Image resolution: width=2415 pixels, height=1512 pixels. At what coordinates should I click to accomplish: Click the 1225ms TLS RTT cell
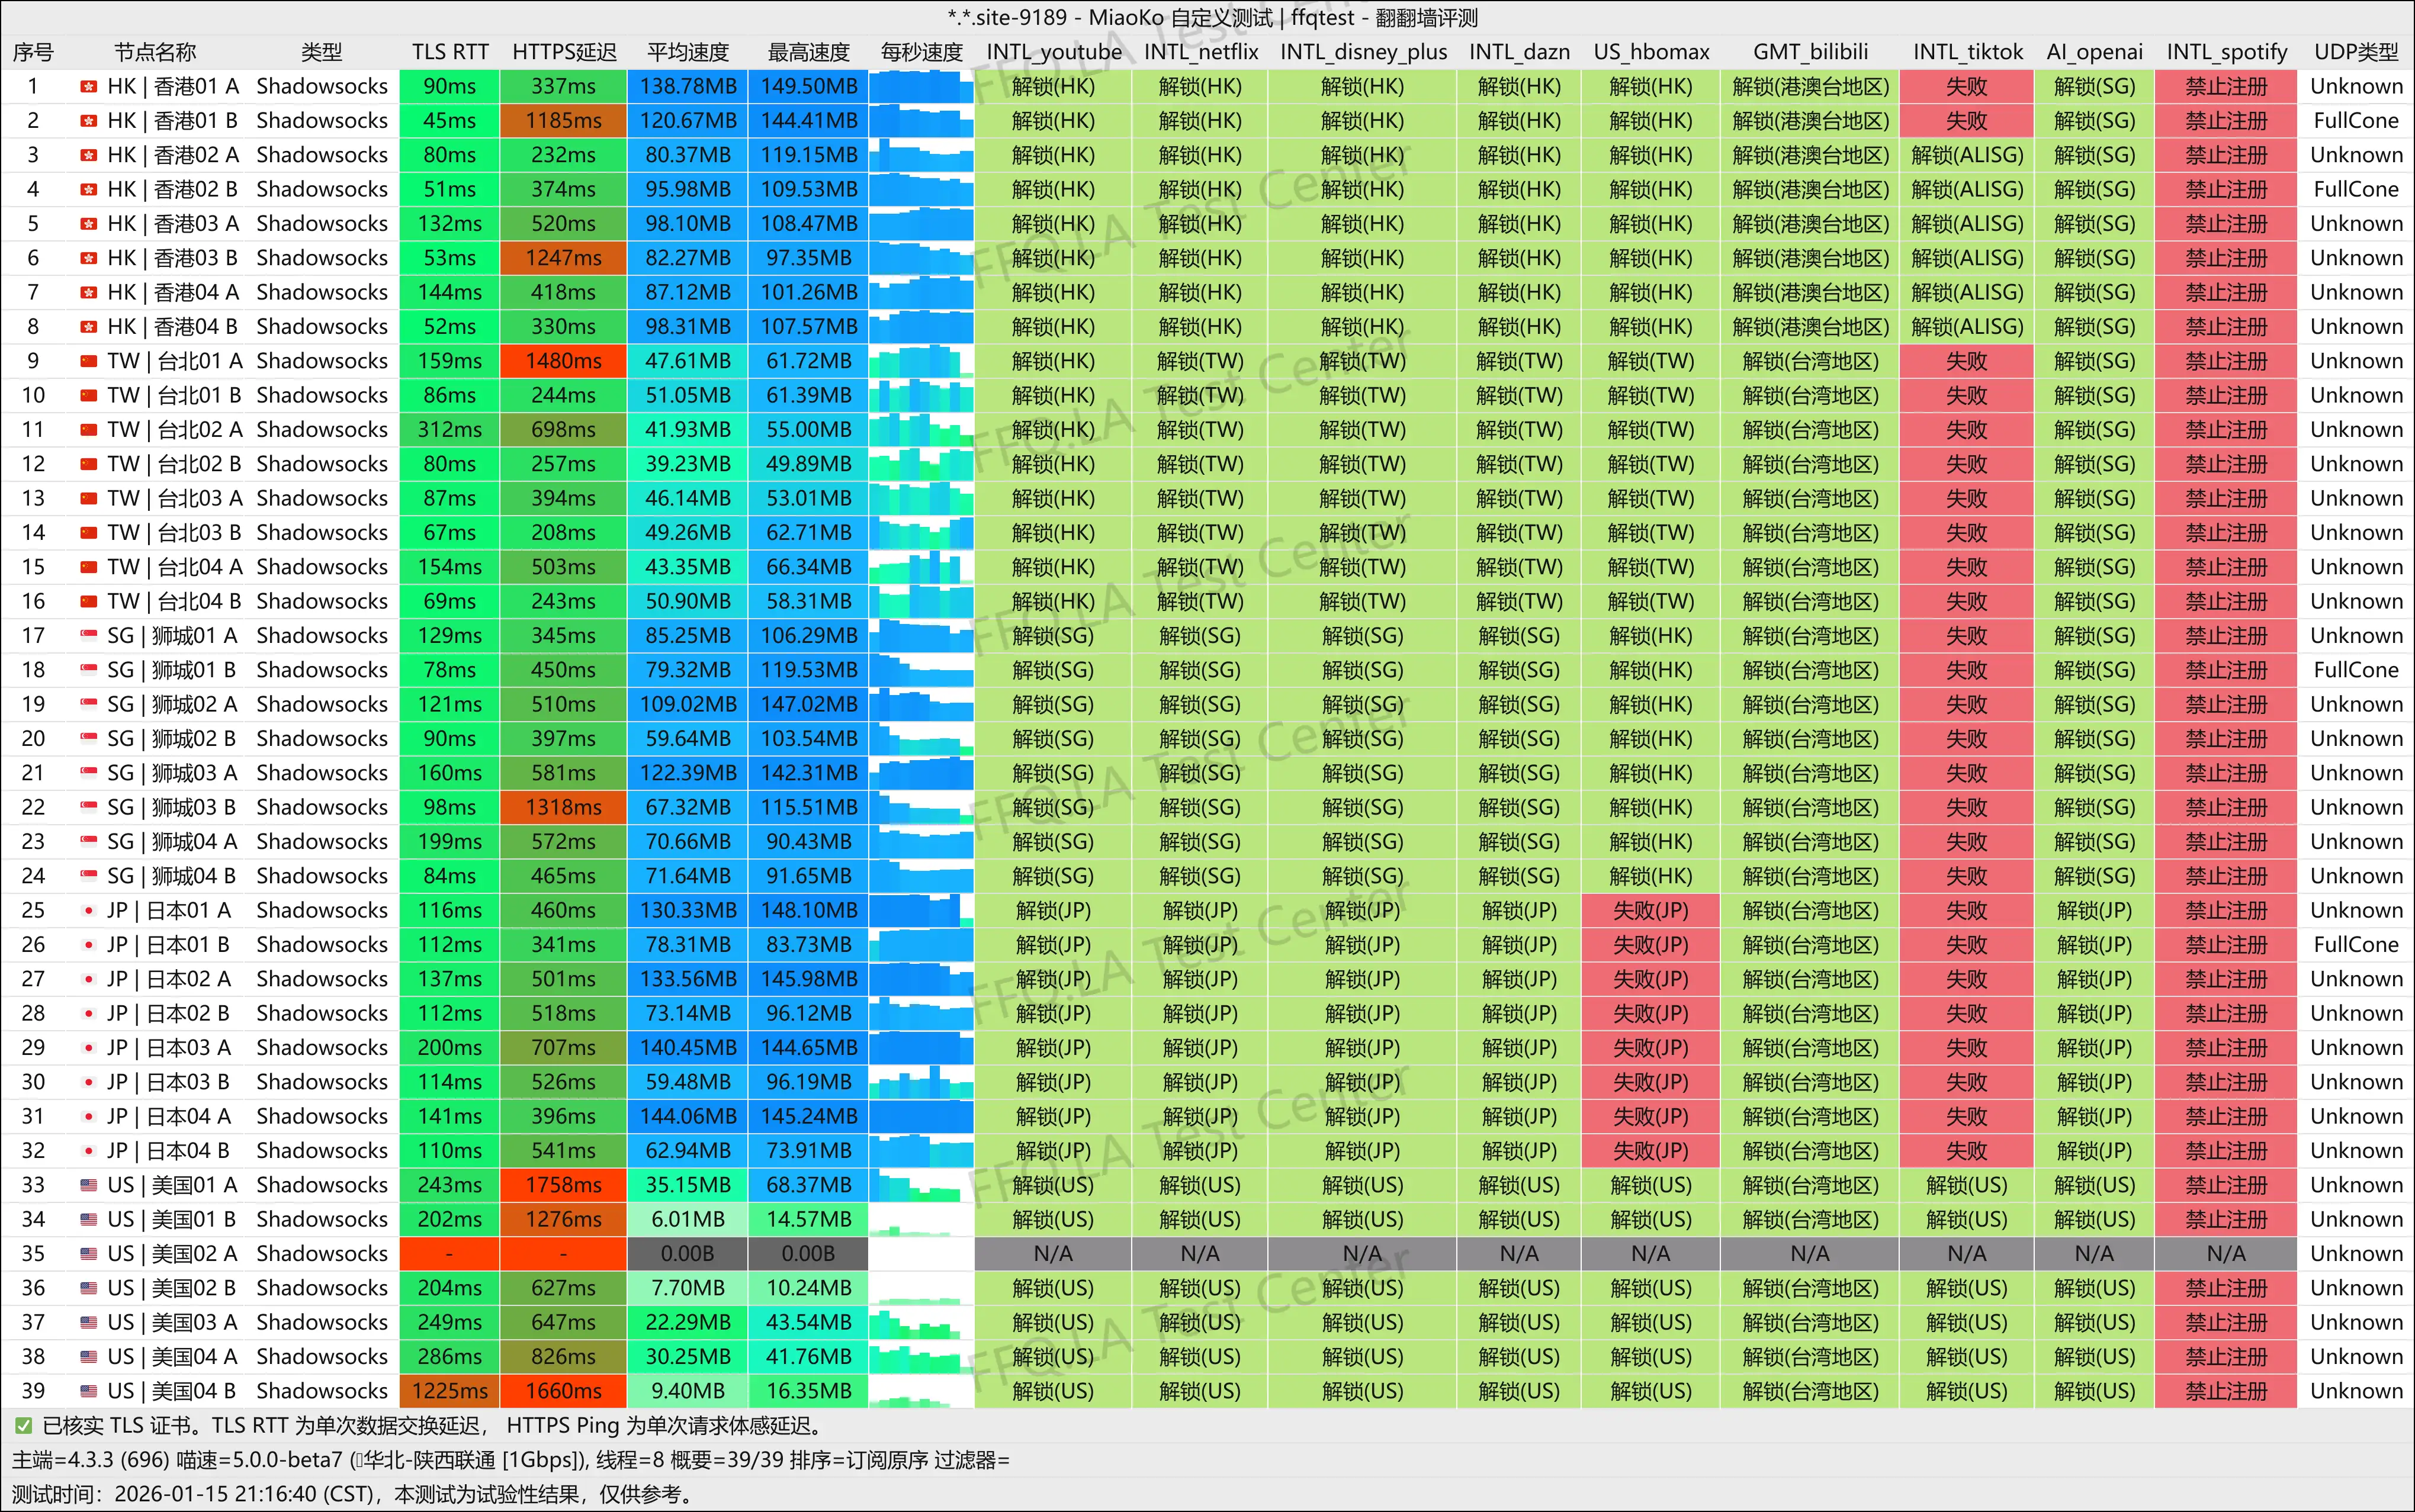pyautogui.click(x=449, y=1391)
